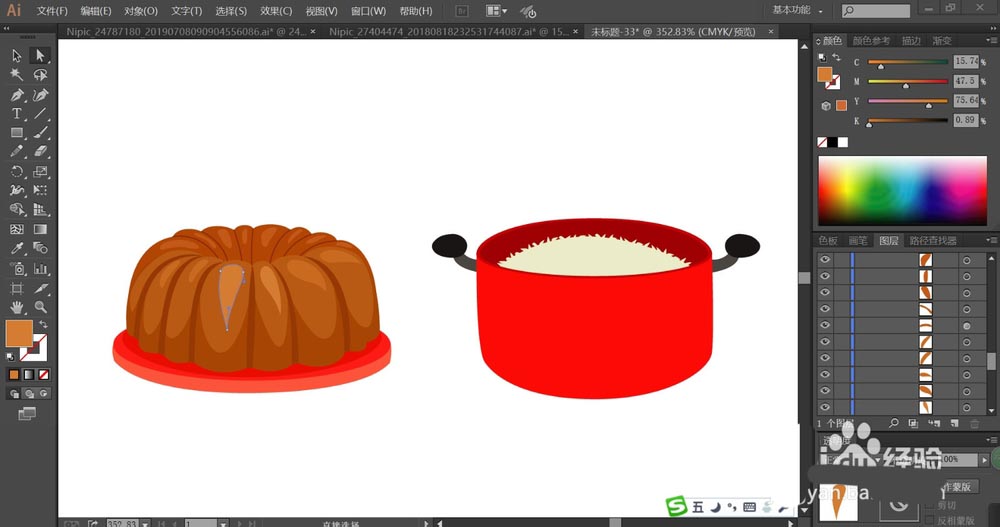Viewport: 1000px width, 527px height.
Task: Select the Type tool
Action: coord(17,114)
